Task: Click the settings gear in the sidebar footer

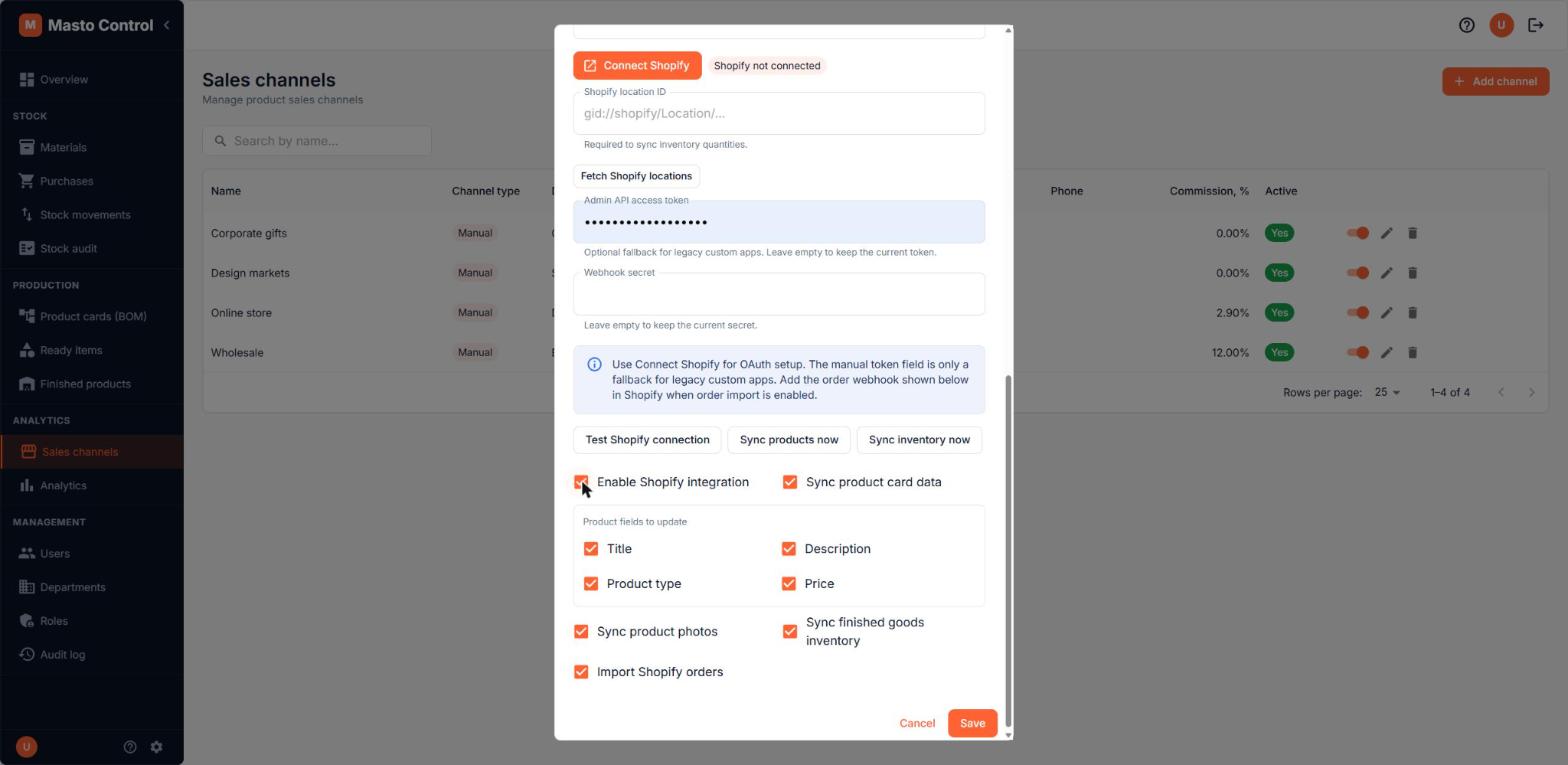Action: pos(156,747)
